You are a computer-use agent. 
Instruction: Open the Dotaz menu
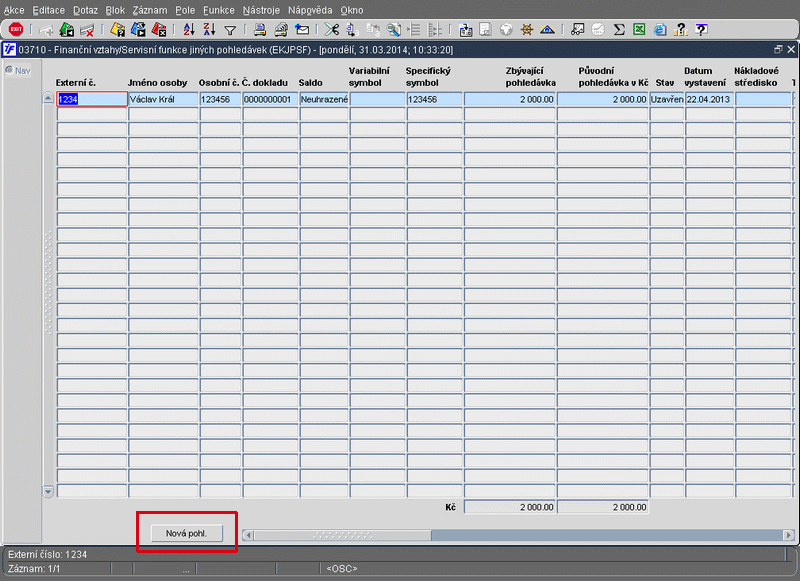(x=85, y=10)
